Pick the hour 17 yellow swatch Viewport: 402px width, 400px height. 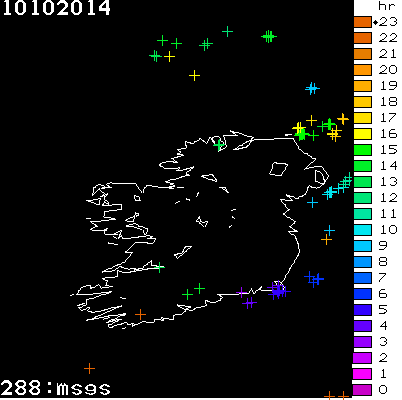click(x=362, y=118)
